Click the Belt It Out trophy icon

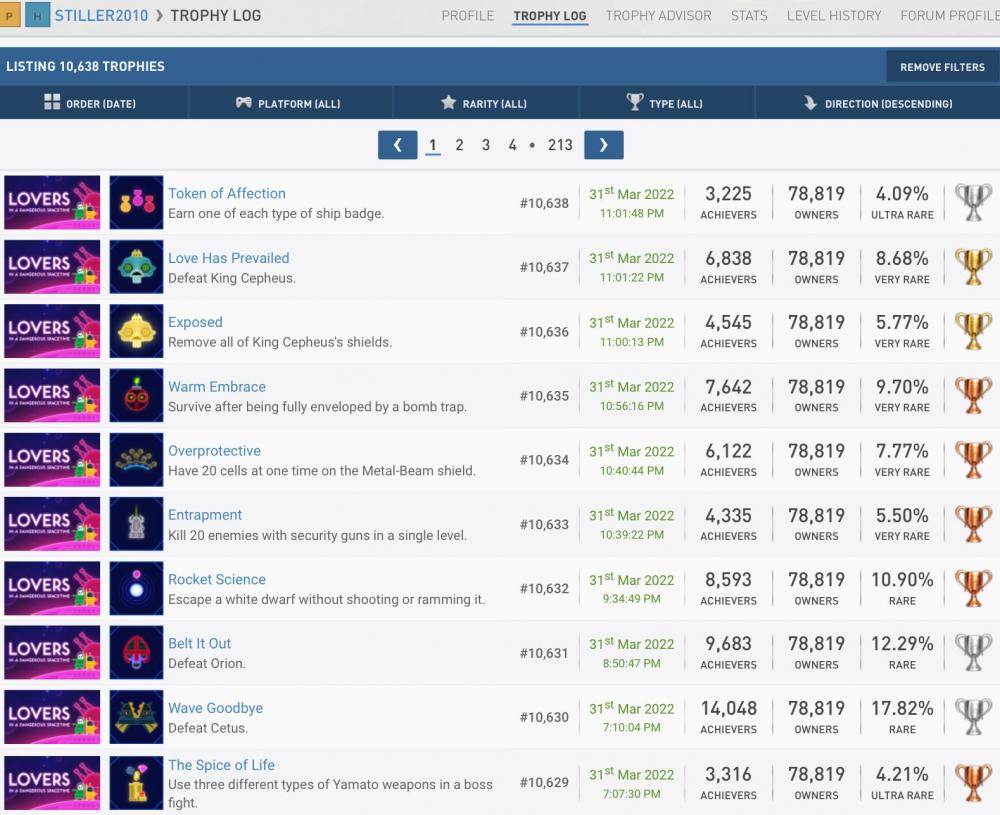[x=136, y=653]
